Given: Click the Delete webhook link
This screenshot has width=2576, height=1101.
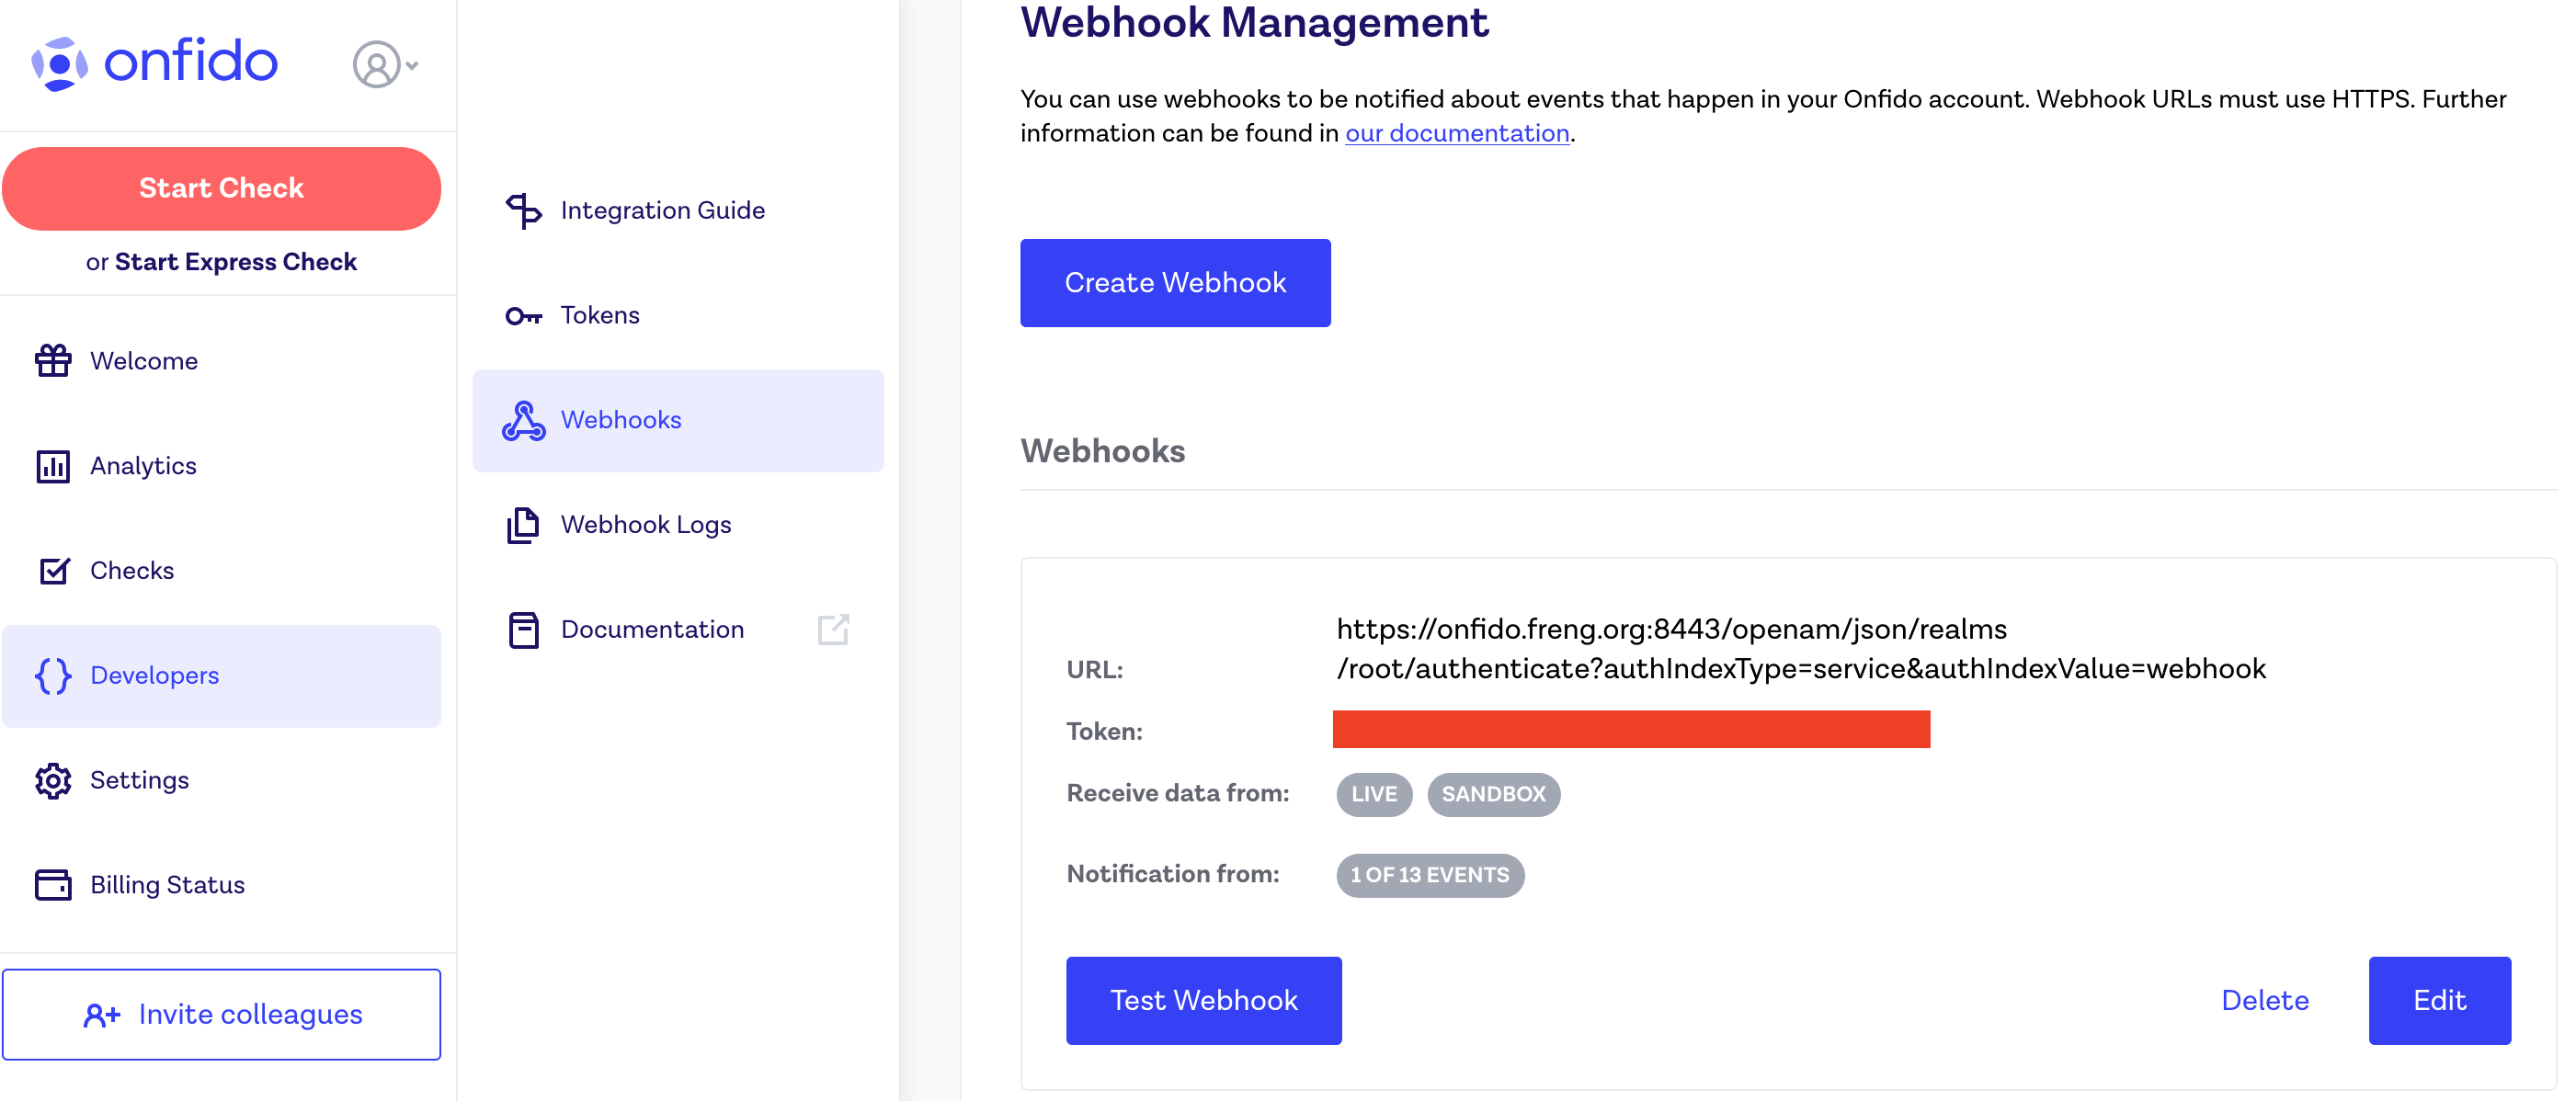Looking at the screenshot, I should pyautogui.click(x=2264, y=1000).
